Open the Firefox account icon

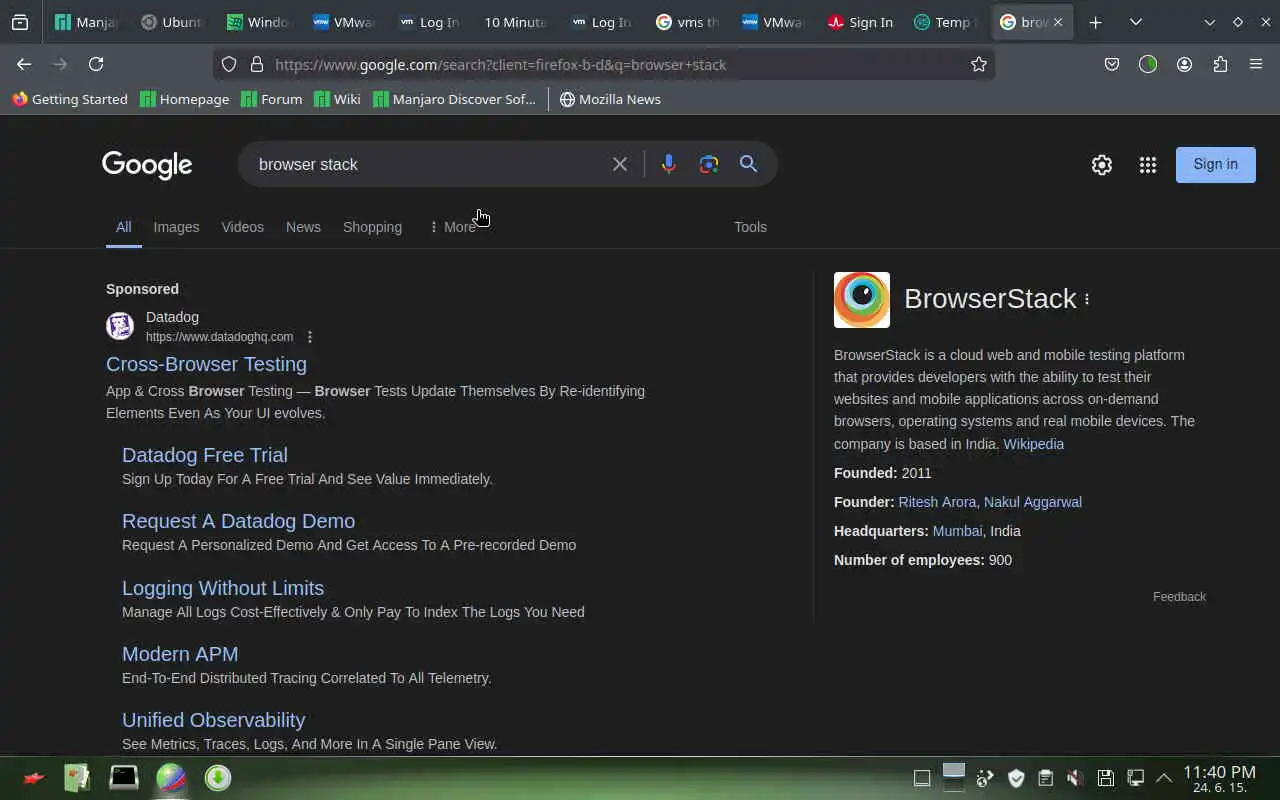(x=1185, y=64)
